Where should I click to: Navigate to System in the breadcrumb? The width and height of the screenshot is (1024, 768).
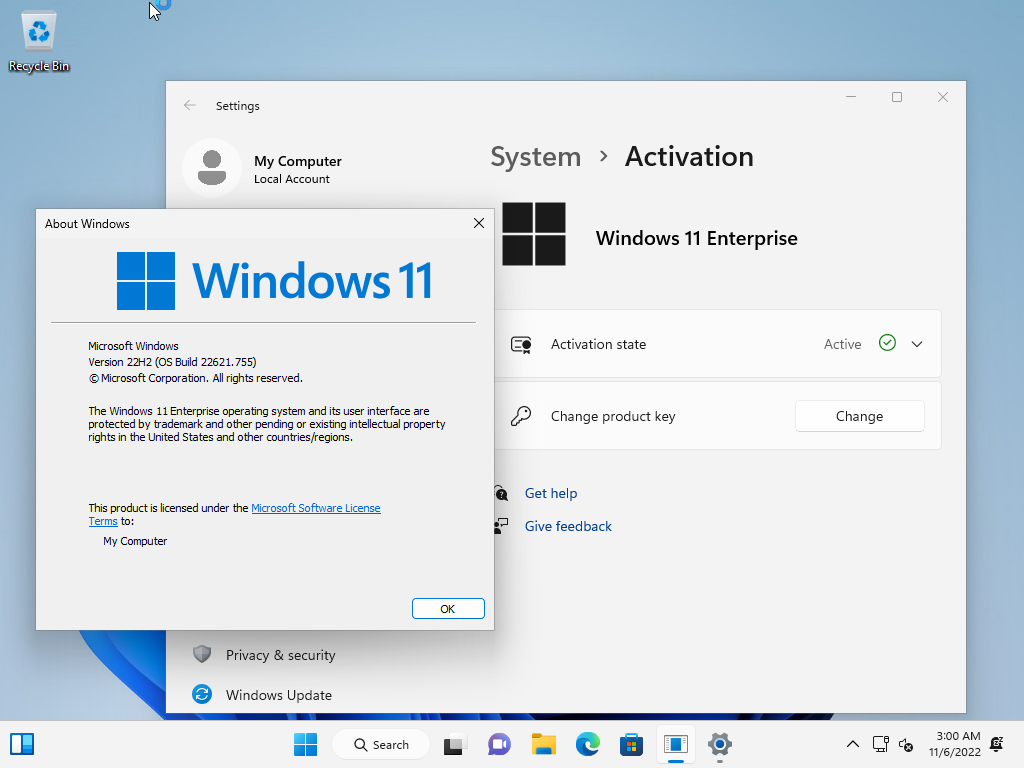(536, 157)
